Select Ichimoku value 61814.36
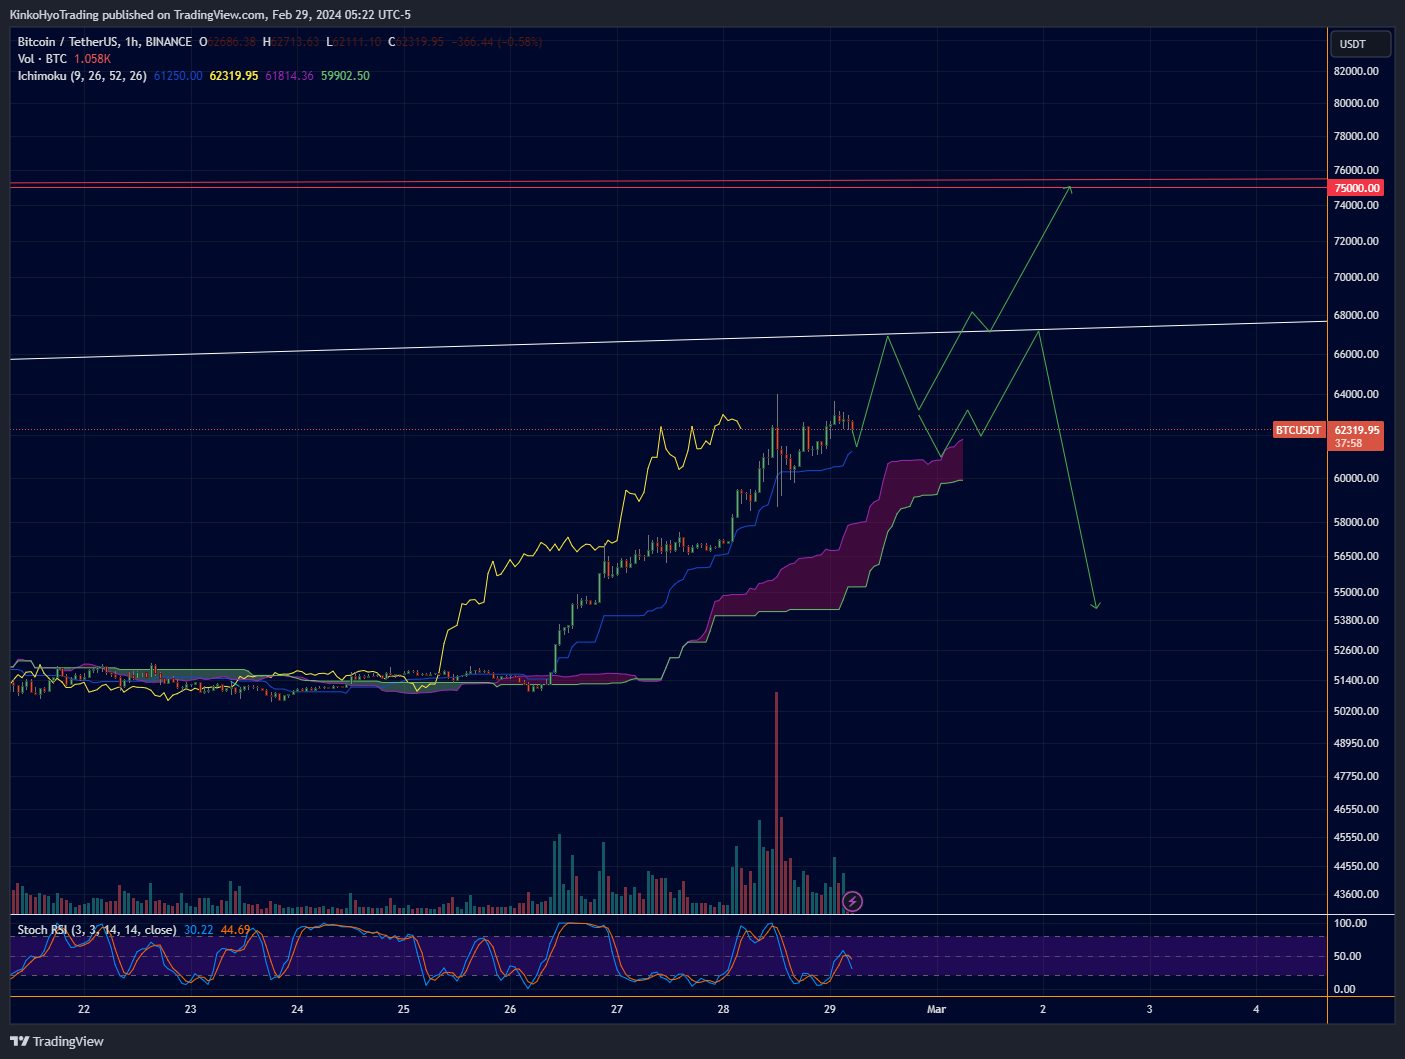Image resolution: width=1405 pixels, height=1059 pixels. 289,76
